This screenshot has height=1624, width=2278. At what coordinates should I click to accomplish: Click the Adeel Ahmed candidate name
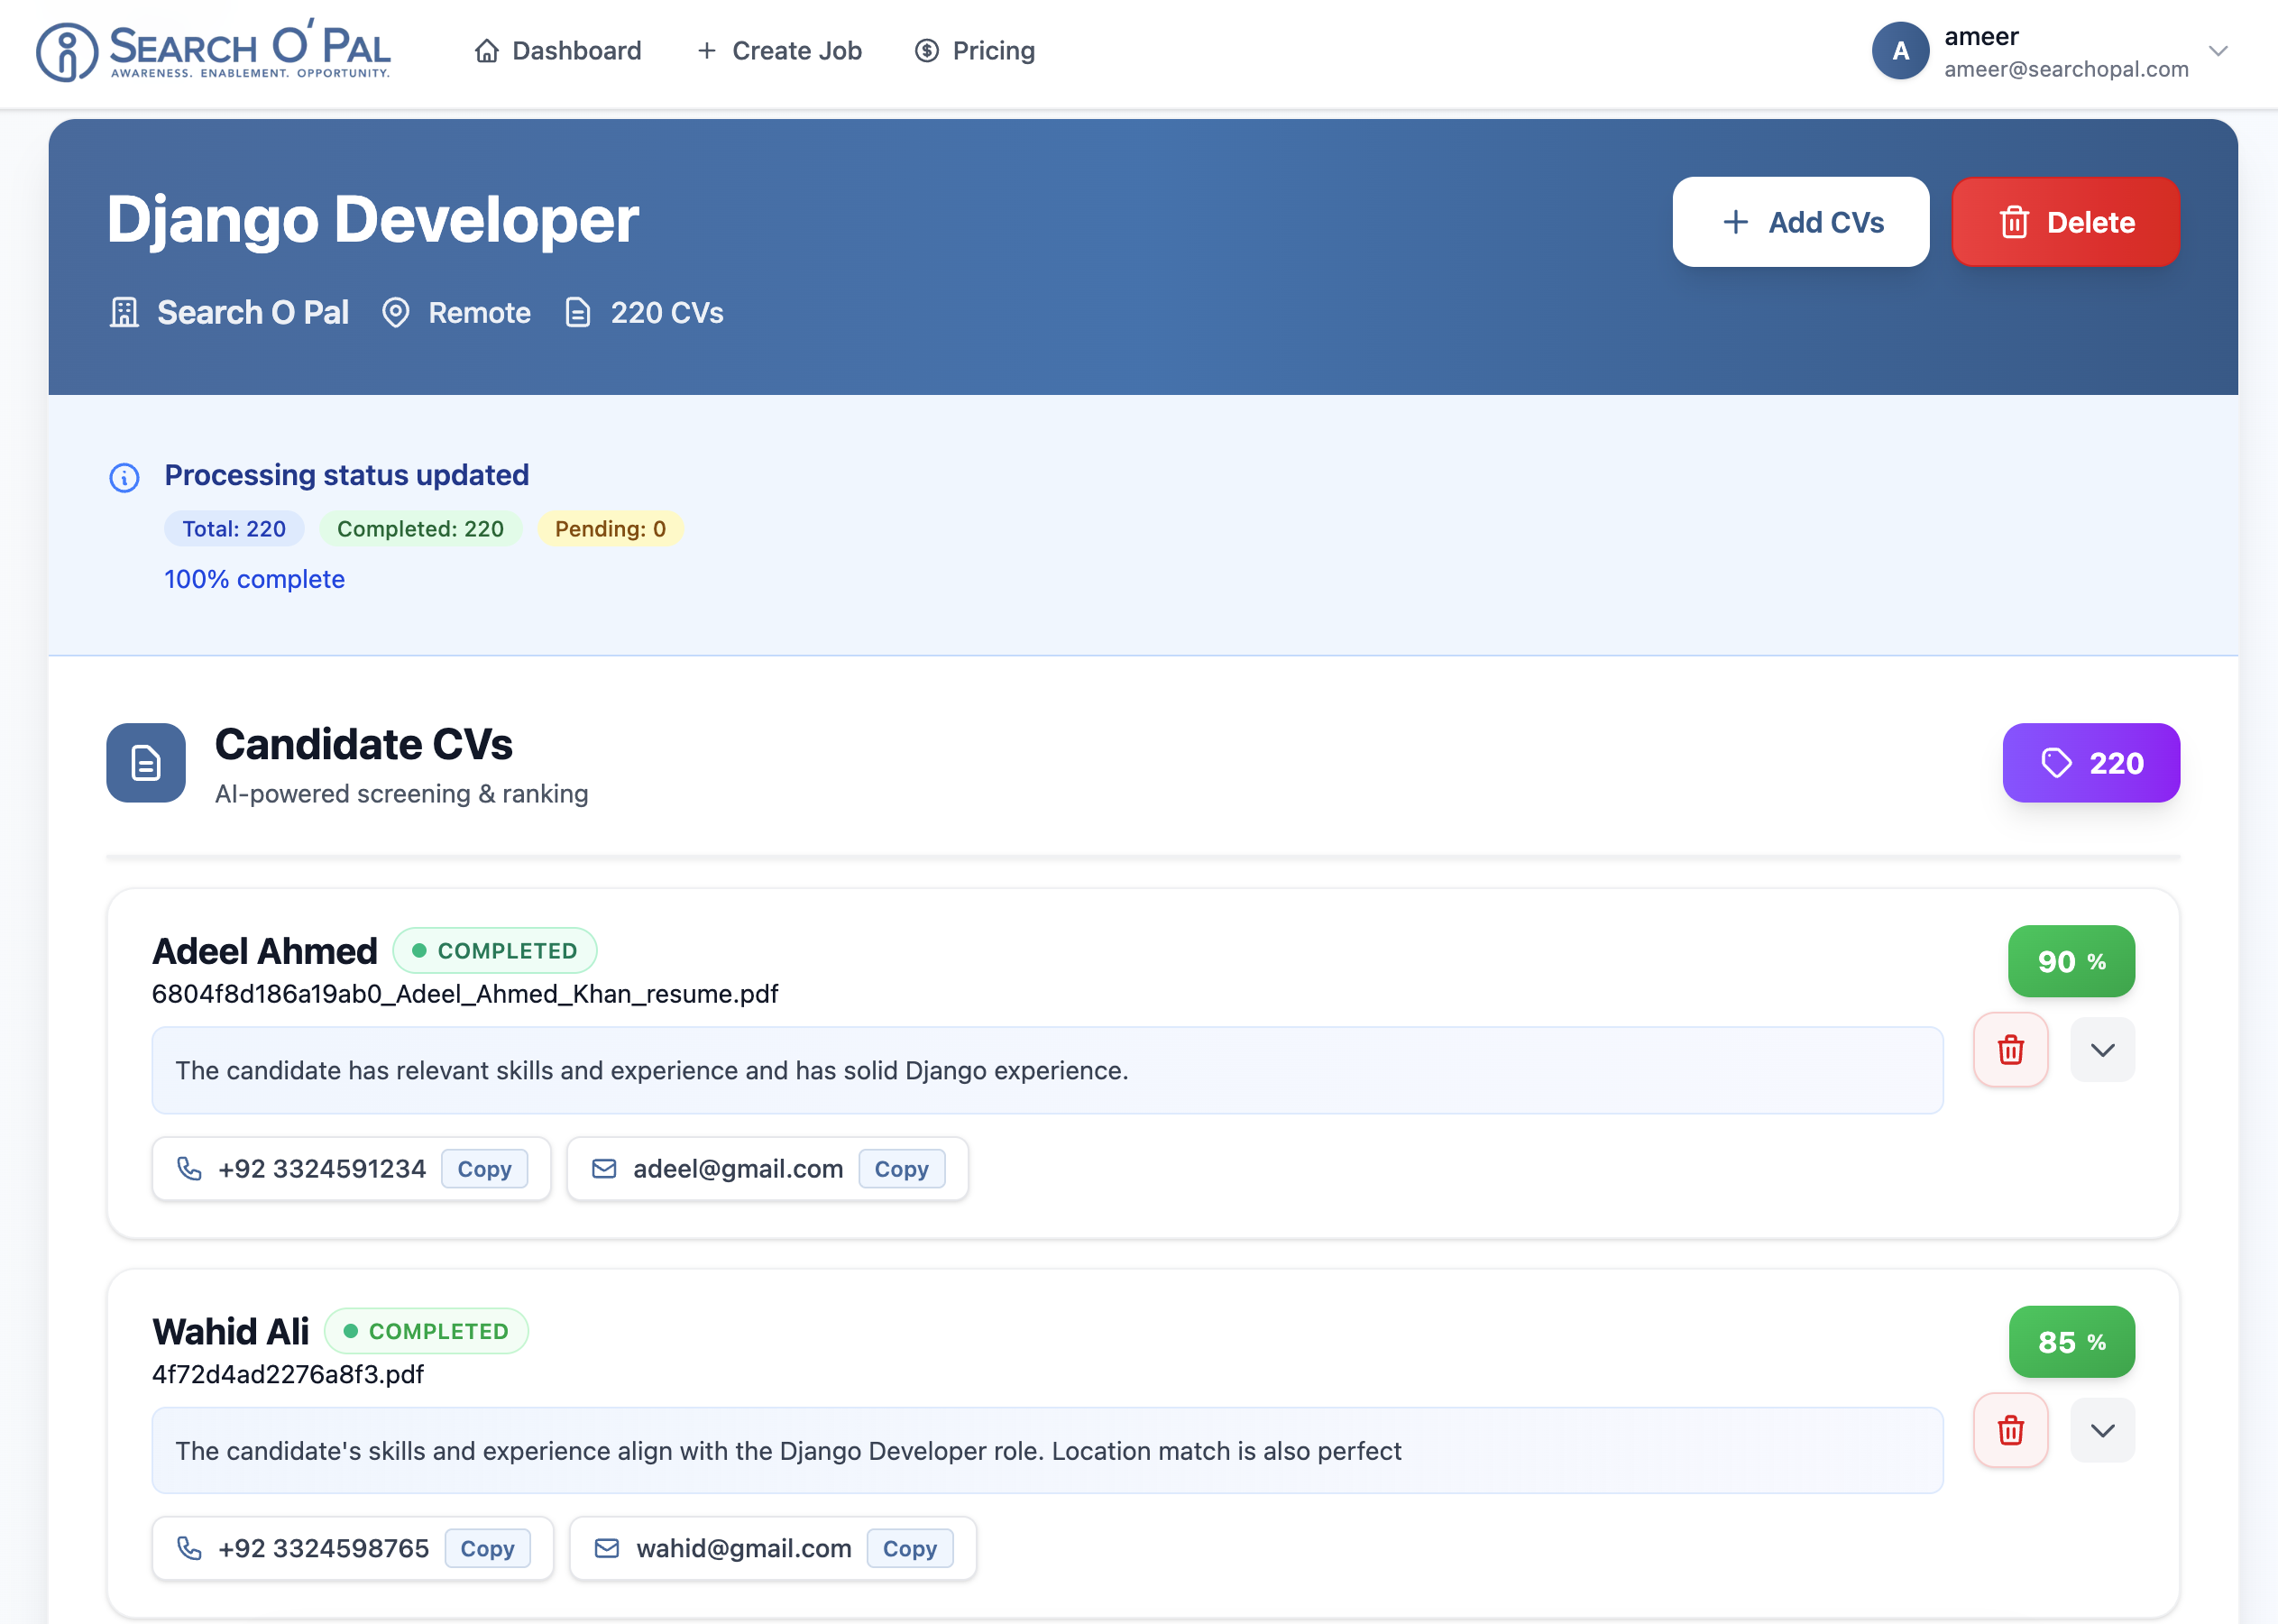click(265, 951)
